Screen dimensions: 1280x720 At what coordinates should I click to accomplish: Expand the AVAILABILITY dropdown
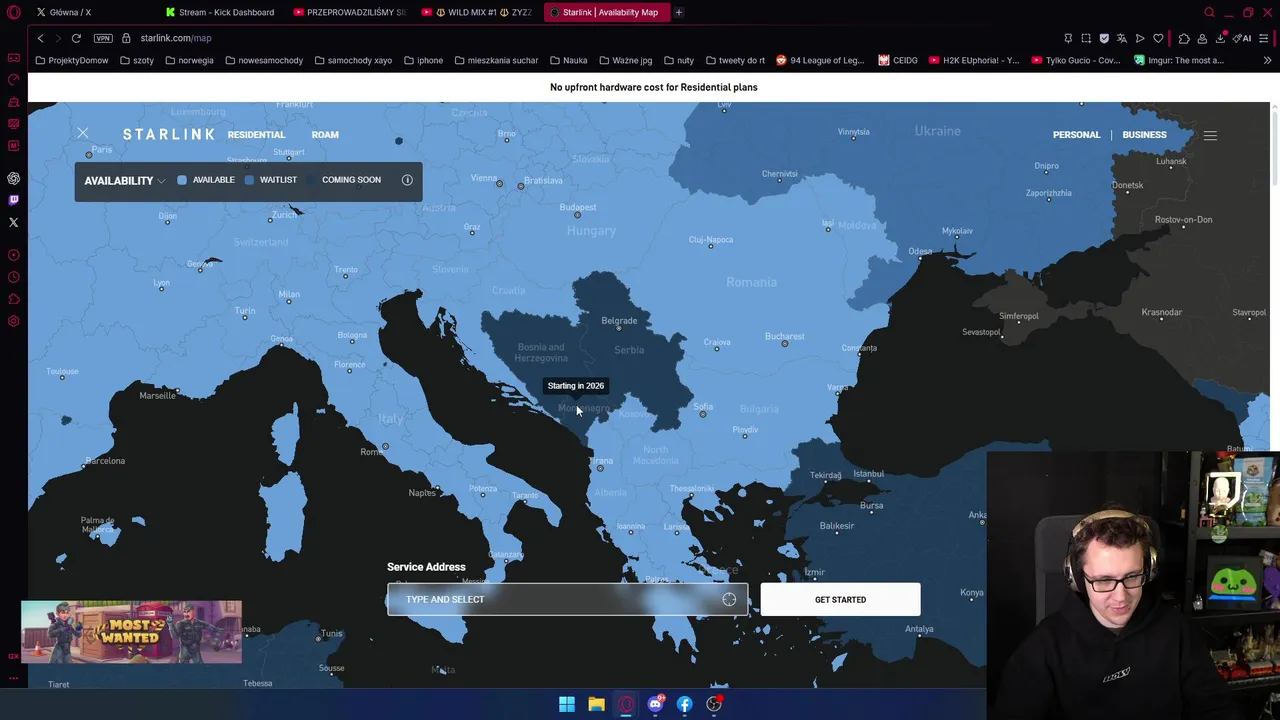[x=125, y=181]
